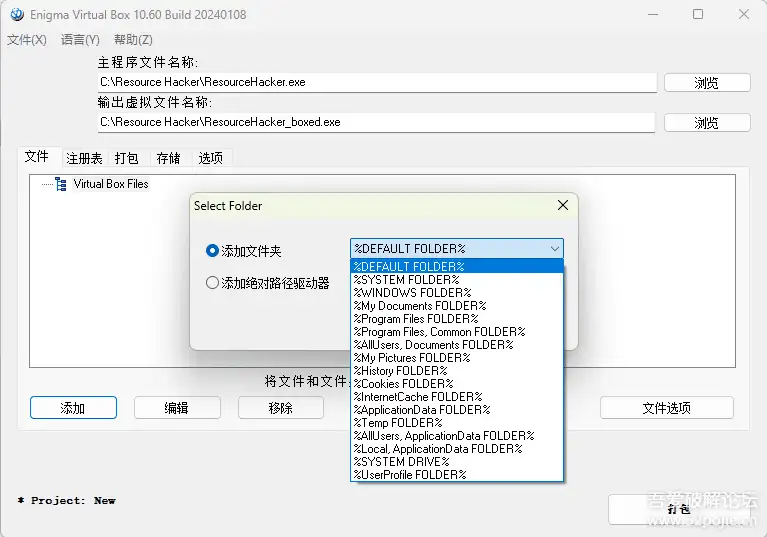Select the 添加绝对路径驱动器 radio option
Image resolution: width=767 pixels, height=537 pixels.
point(212,283)
